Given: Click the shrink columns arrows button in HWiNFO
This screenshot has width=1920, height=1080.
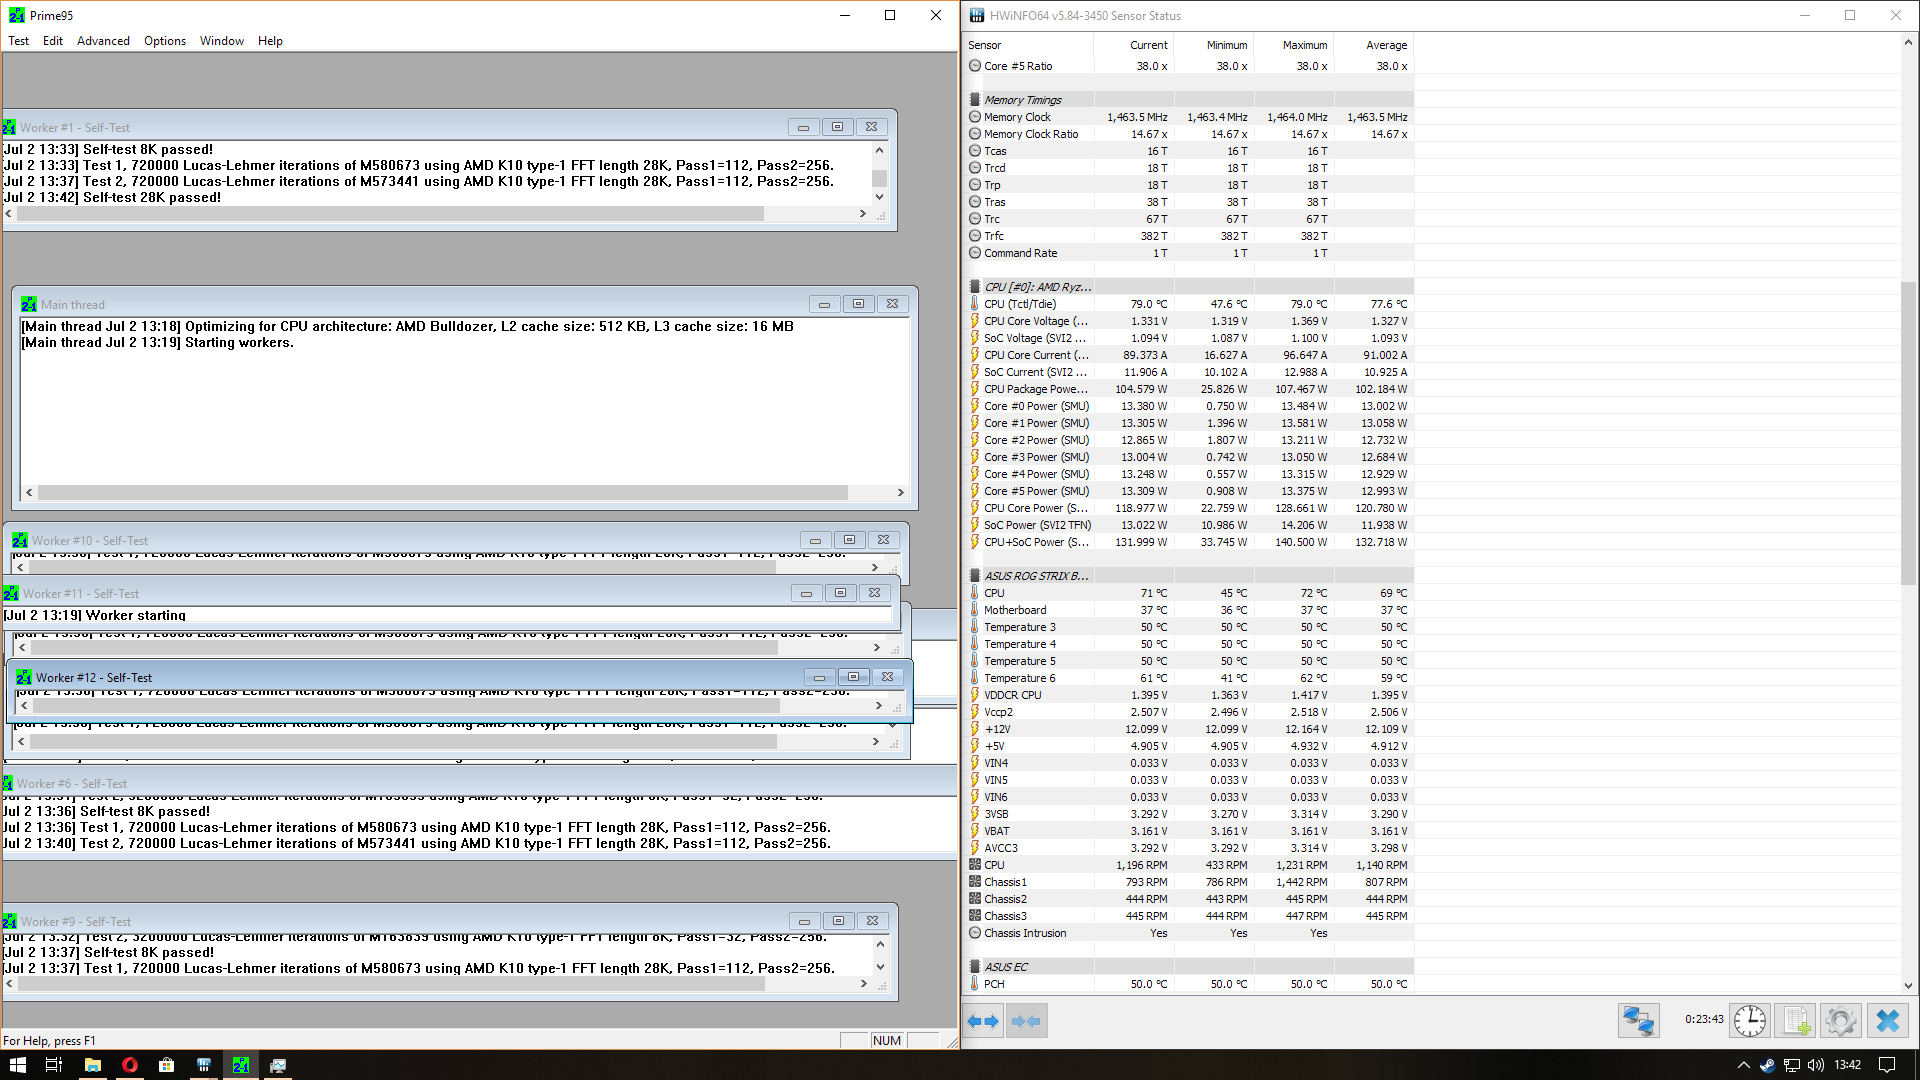Looking at the screenshot, I should tap(1026, 1021).
